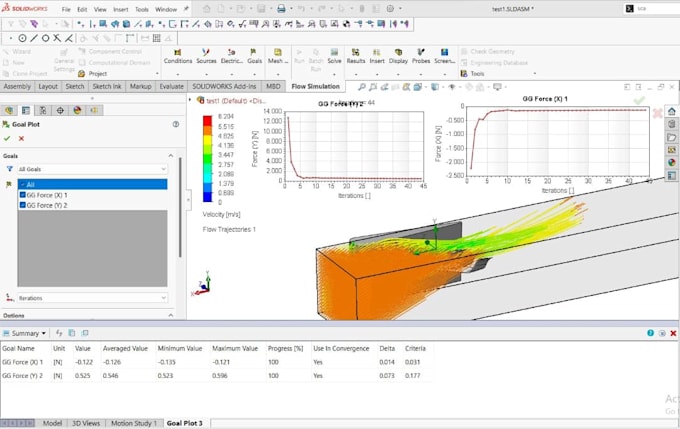
Task: Open the Display tool in the ribbon
Action: (x=398, y=56)
